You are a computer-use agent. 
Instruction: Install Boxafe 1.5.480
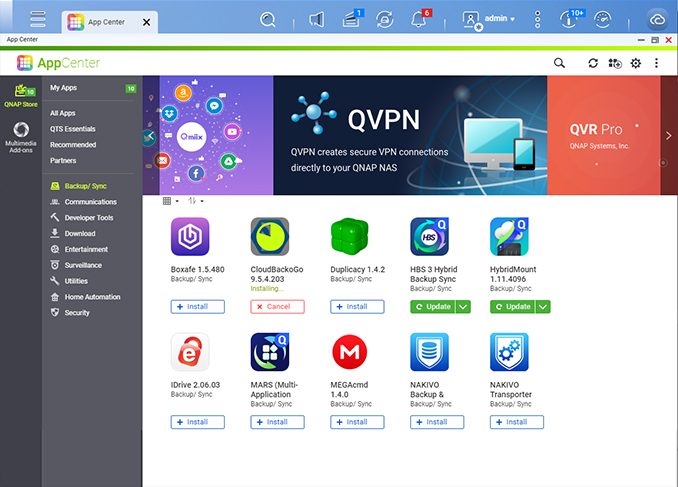click(x=198, y=307)
